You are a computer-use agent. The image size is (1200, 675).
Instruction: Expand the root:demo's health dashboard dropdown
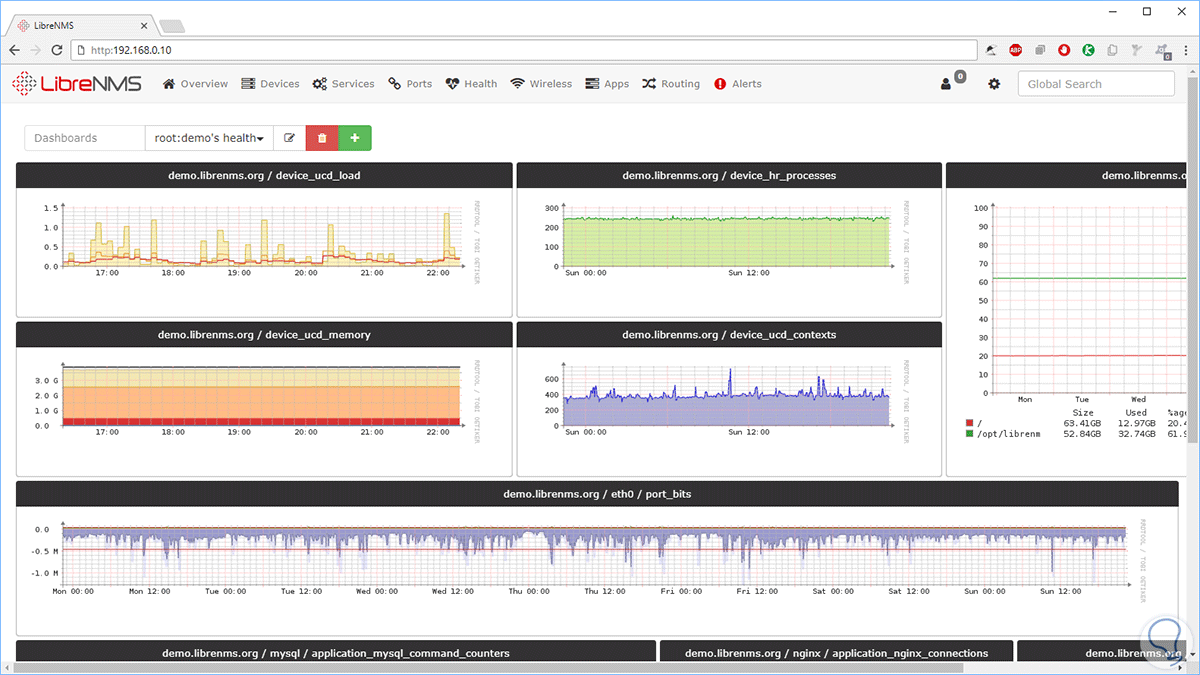click(x=209, y=138)
